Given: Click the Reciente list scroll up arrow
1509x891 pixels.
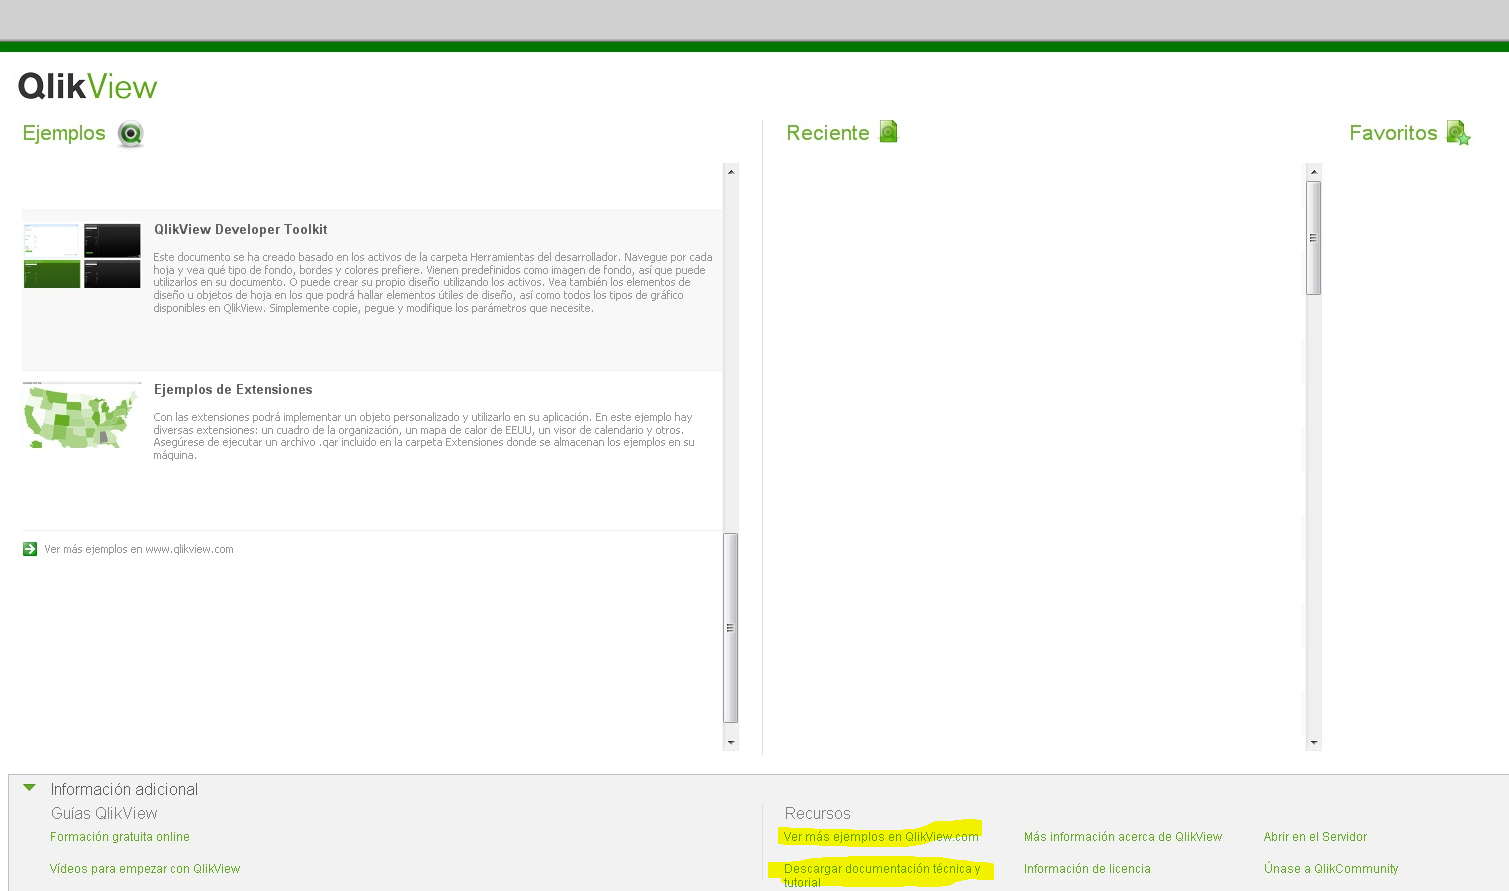Looking at the screenshot, I should coord(1314,172).
